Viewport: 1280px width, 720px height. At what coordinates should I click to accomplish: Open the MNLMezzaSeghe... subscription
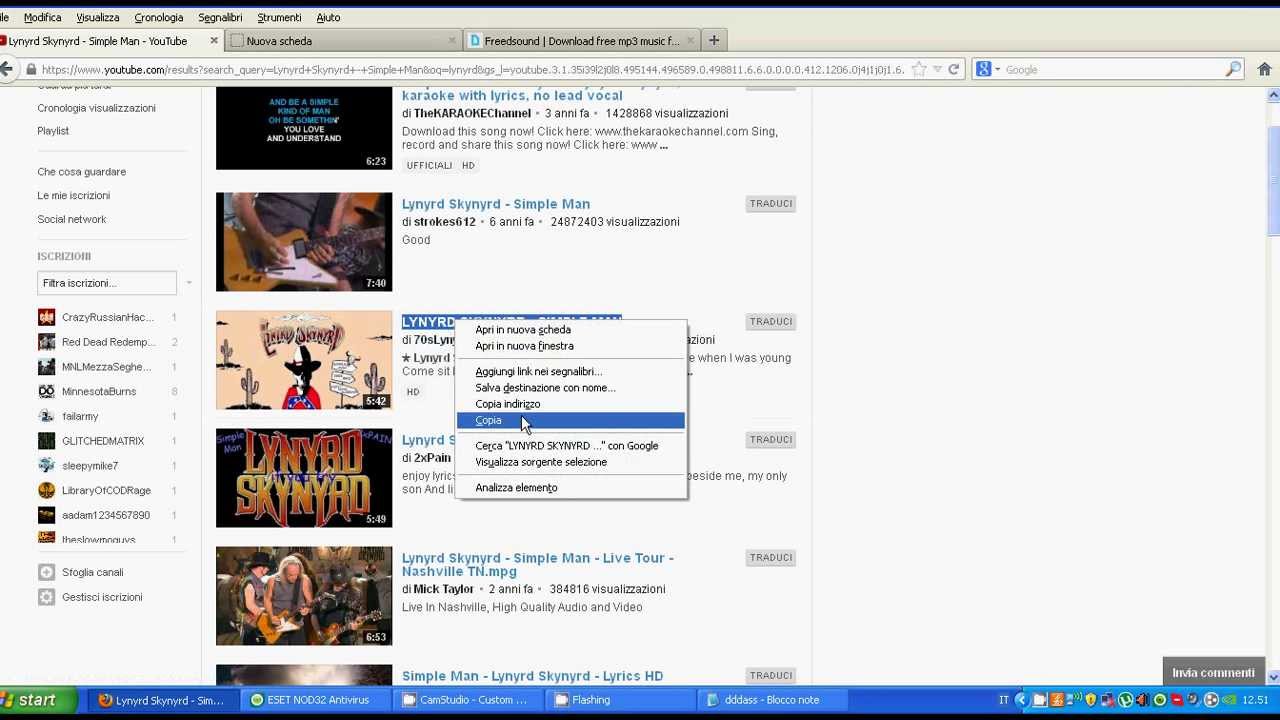108,367
